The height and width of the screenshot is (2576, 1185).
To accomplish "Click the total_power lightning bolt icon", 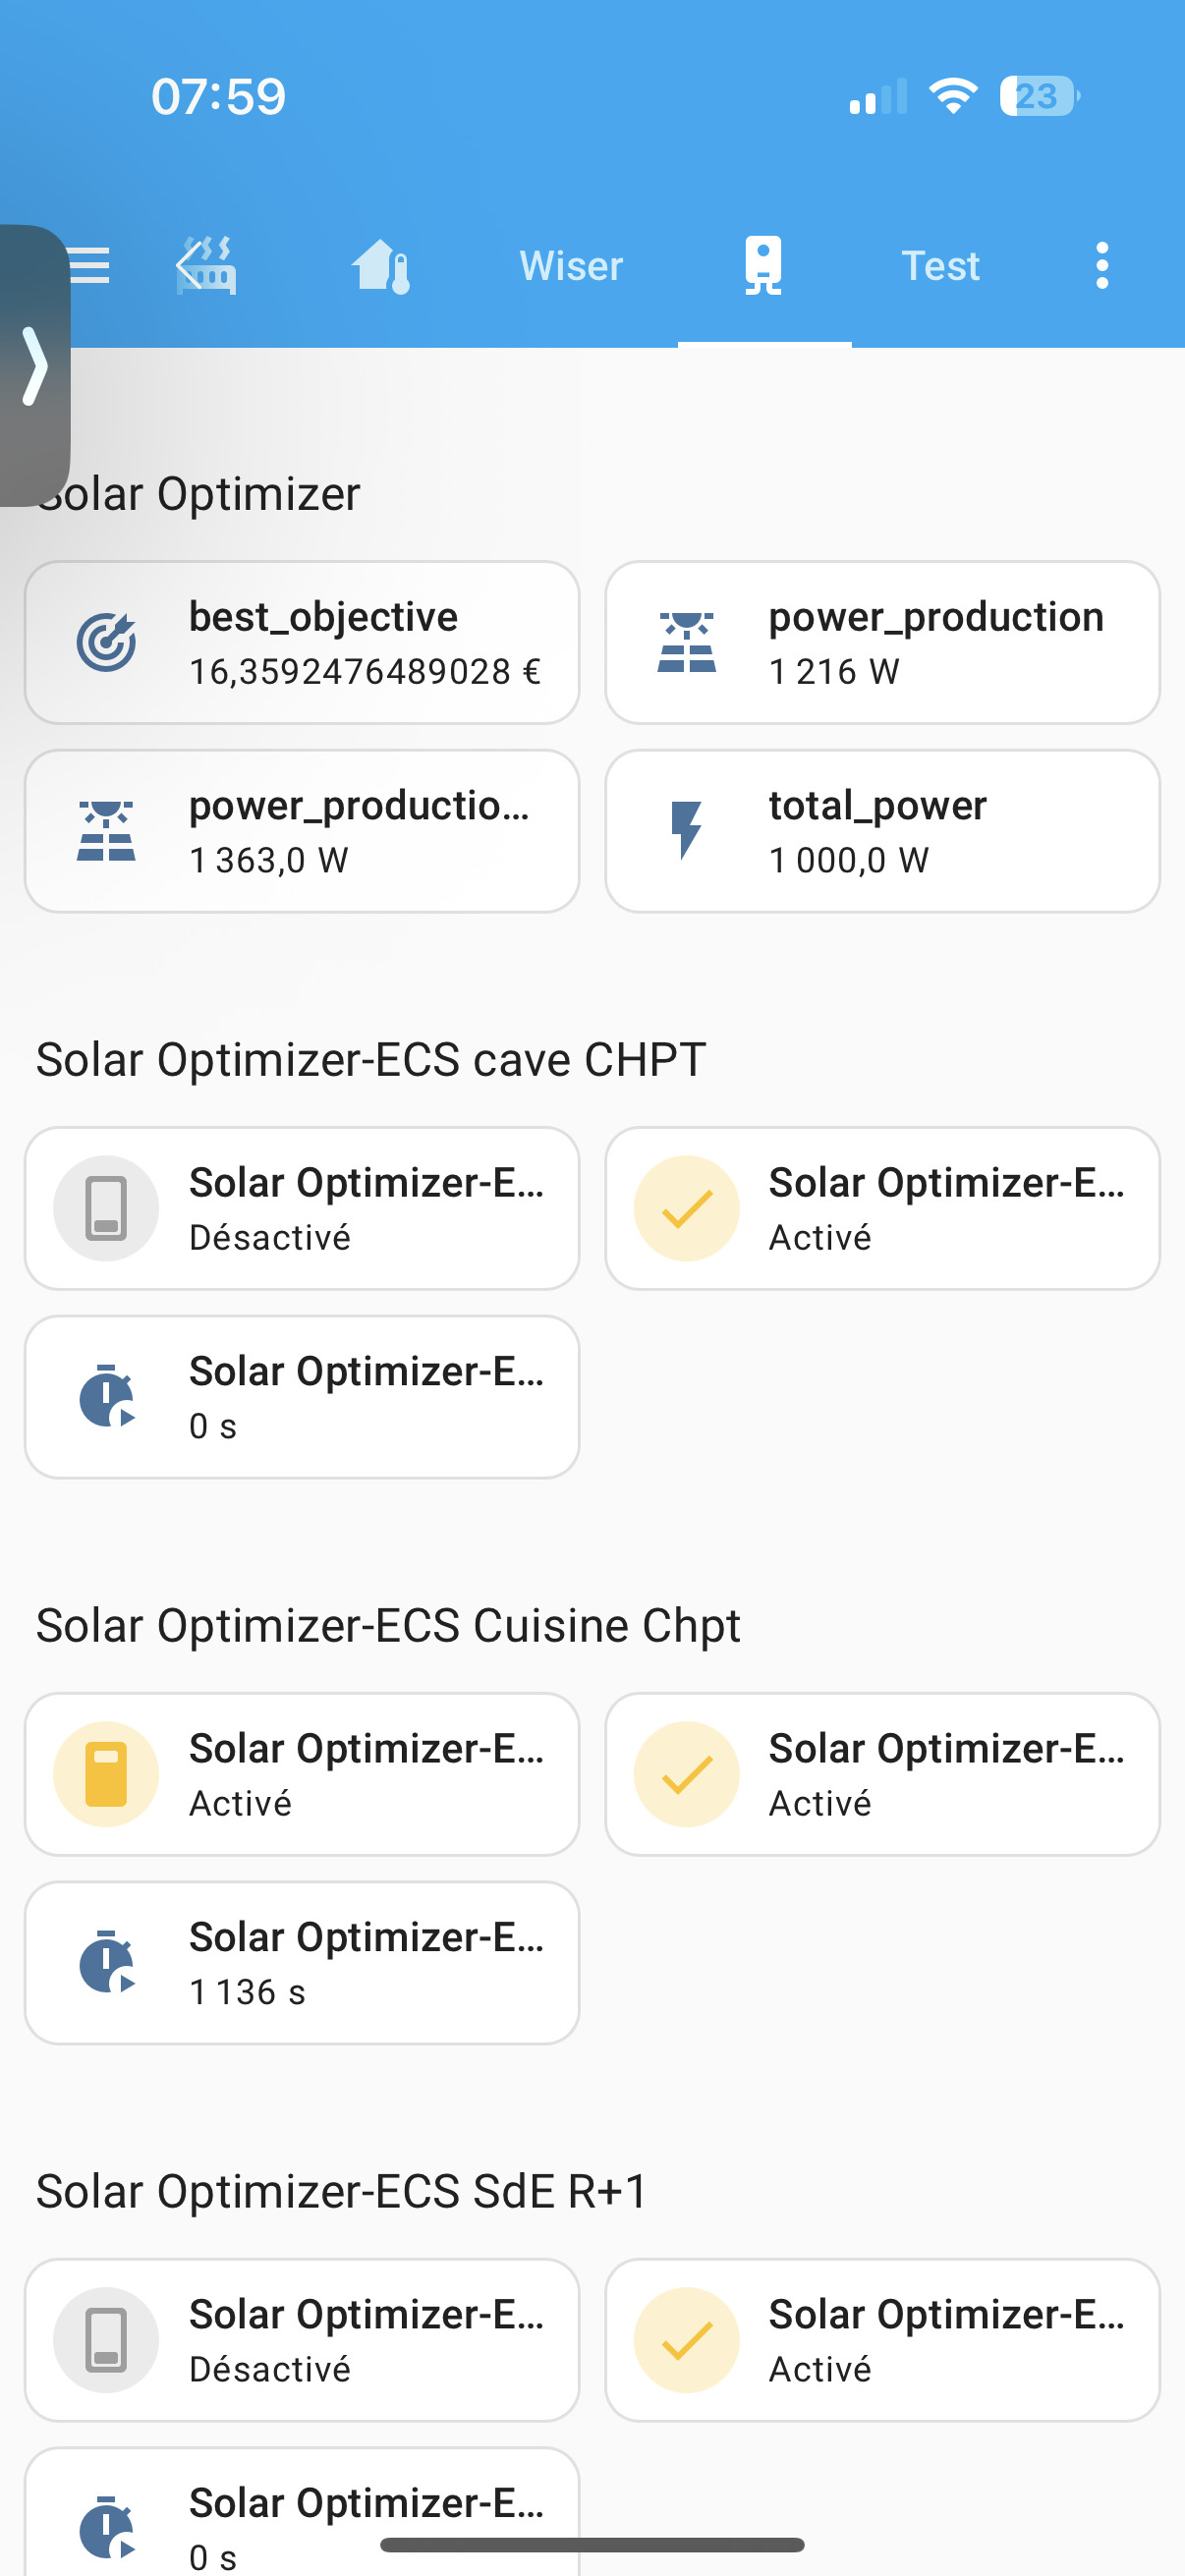I will pos(686,831).
